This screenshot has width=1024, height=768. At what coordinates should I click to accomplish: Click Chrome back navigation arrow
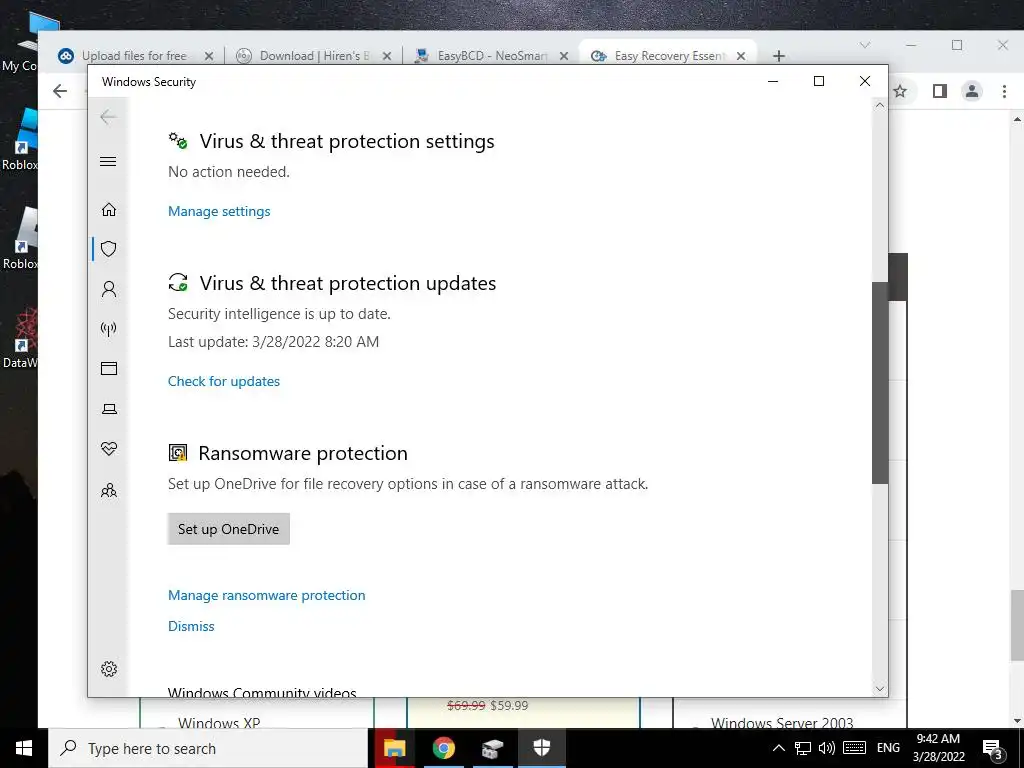coord(60,91)
